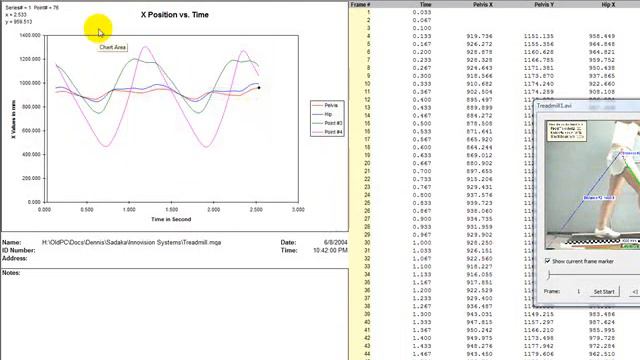Viewport: 640px width, 360px height.
Task: Click the file path next to Name
Action: 131,242
